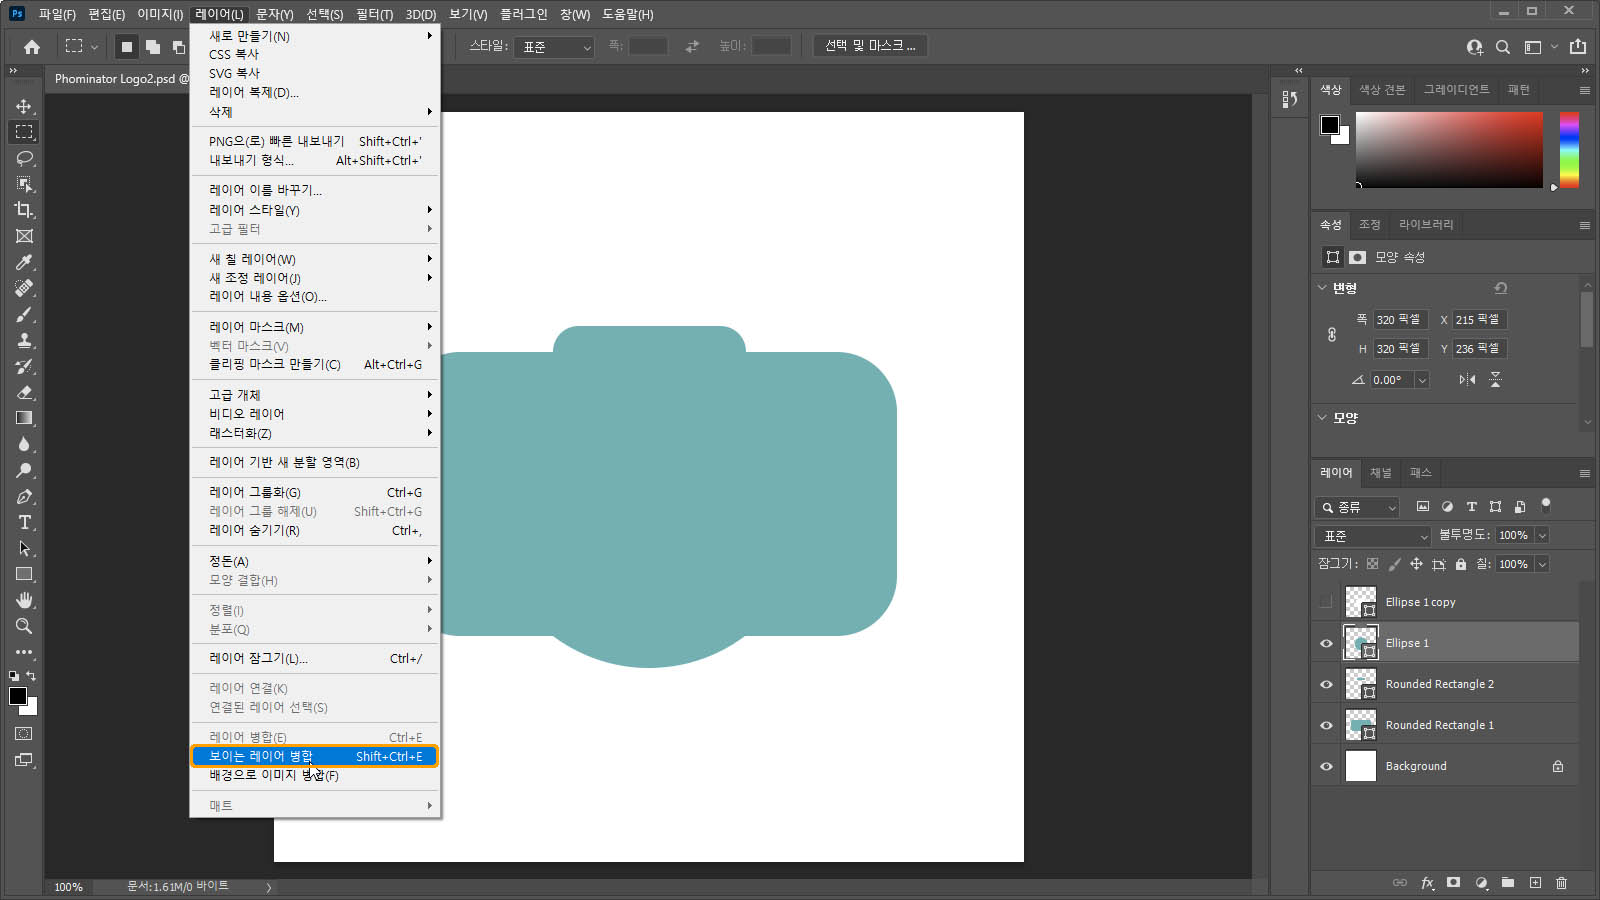Open the Opacity 100% dropdown arrow

[1542, 536]
